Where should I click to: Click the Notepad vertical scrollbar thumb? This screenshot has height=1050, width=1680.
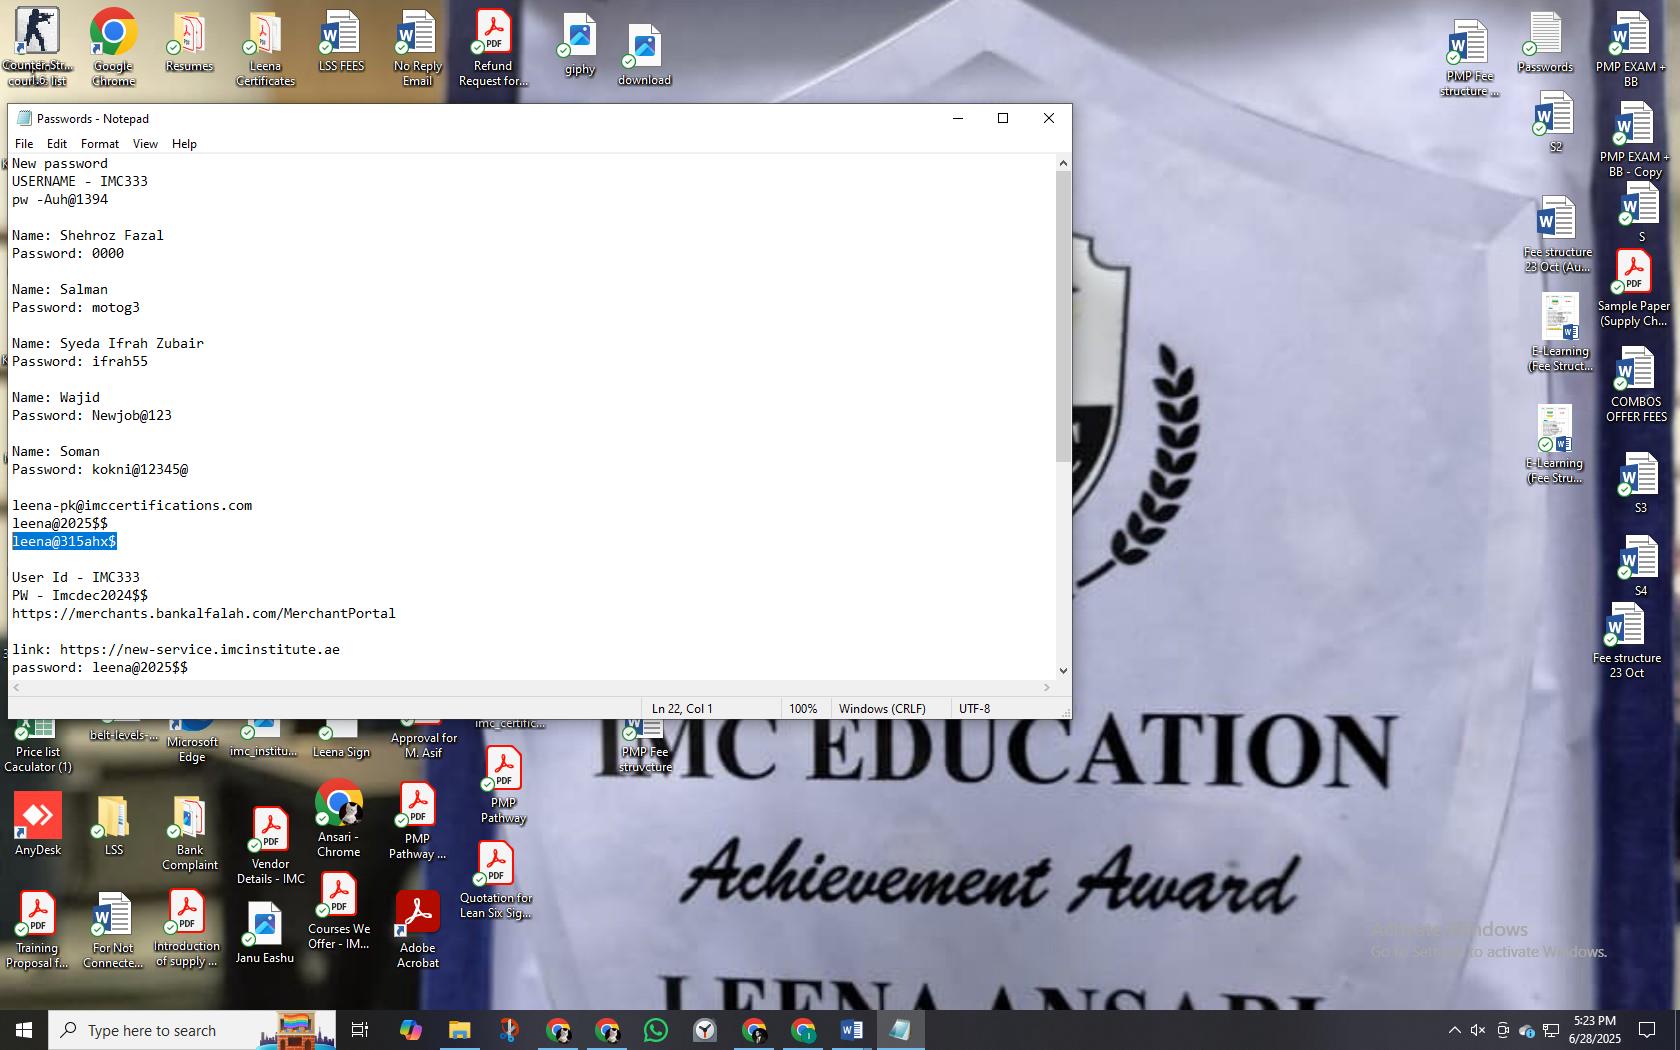click(x=1063, y=317)
